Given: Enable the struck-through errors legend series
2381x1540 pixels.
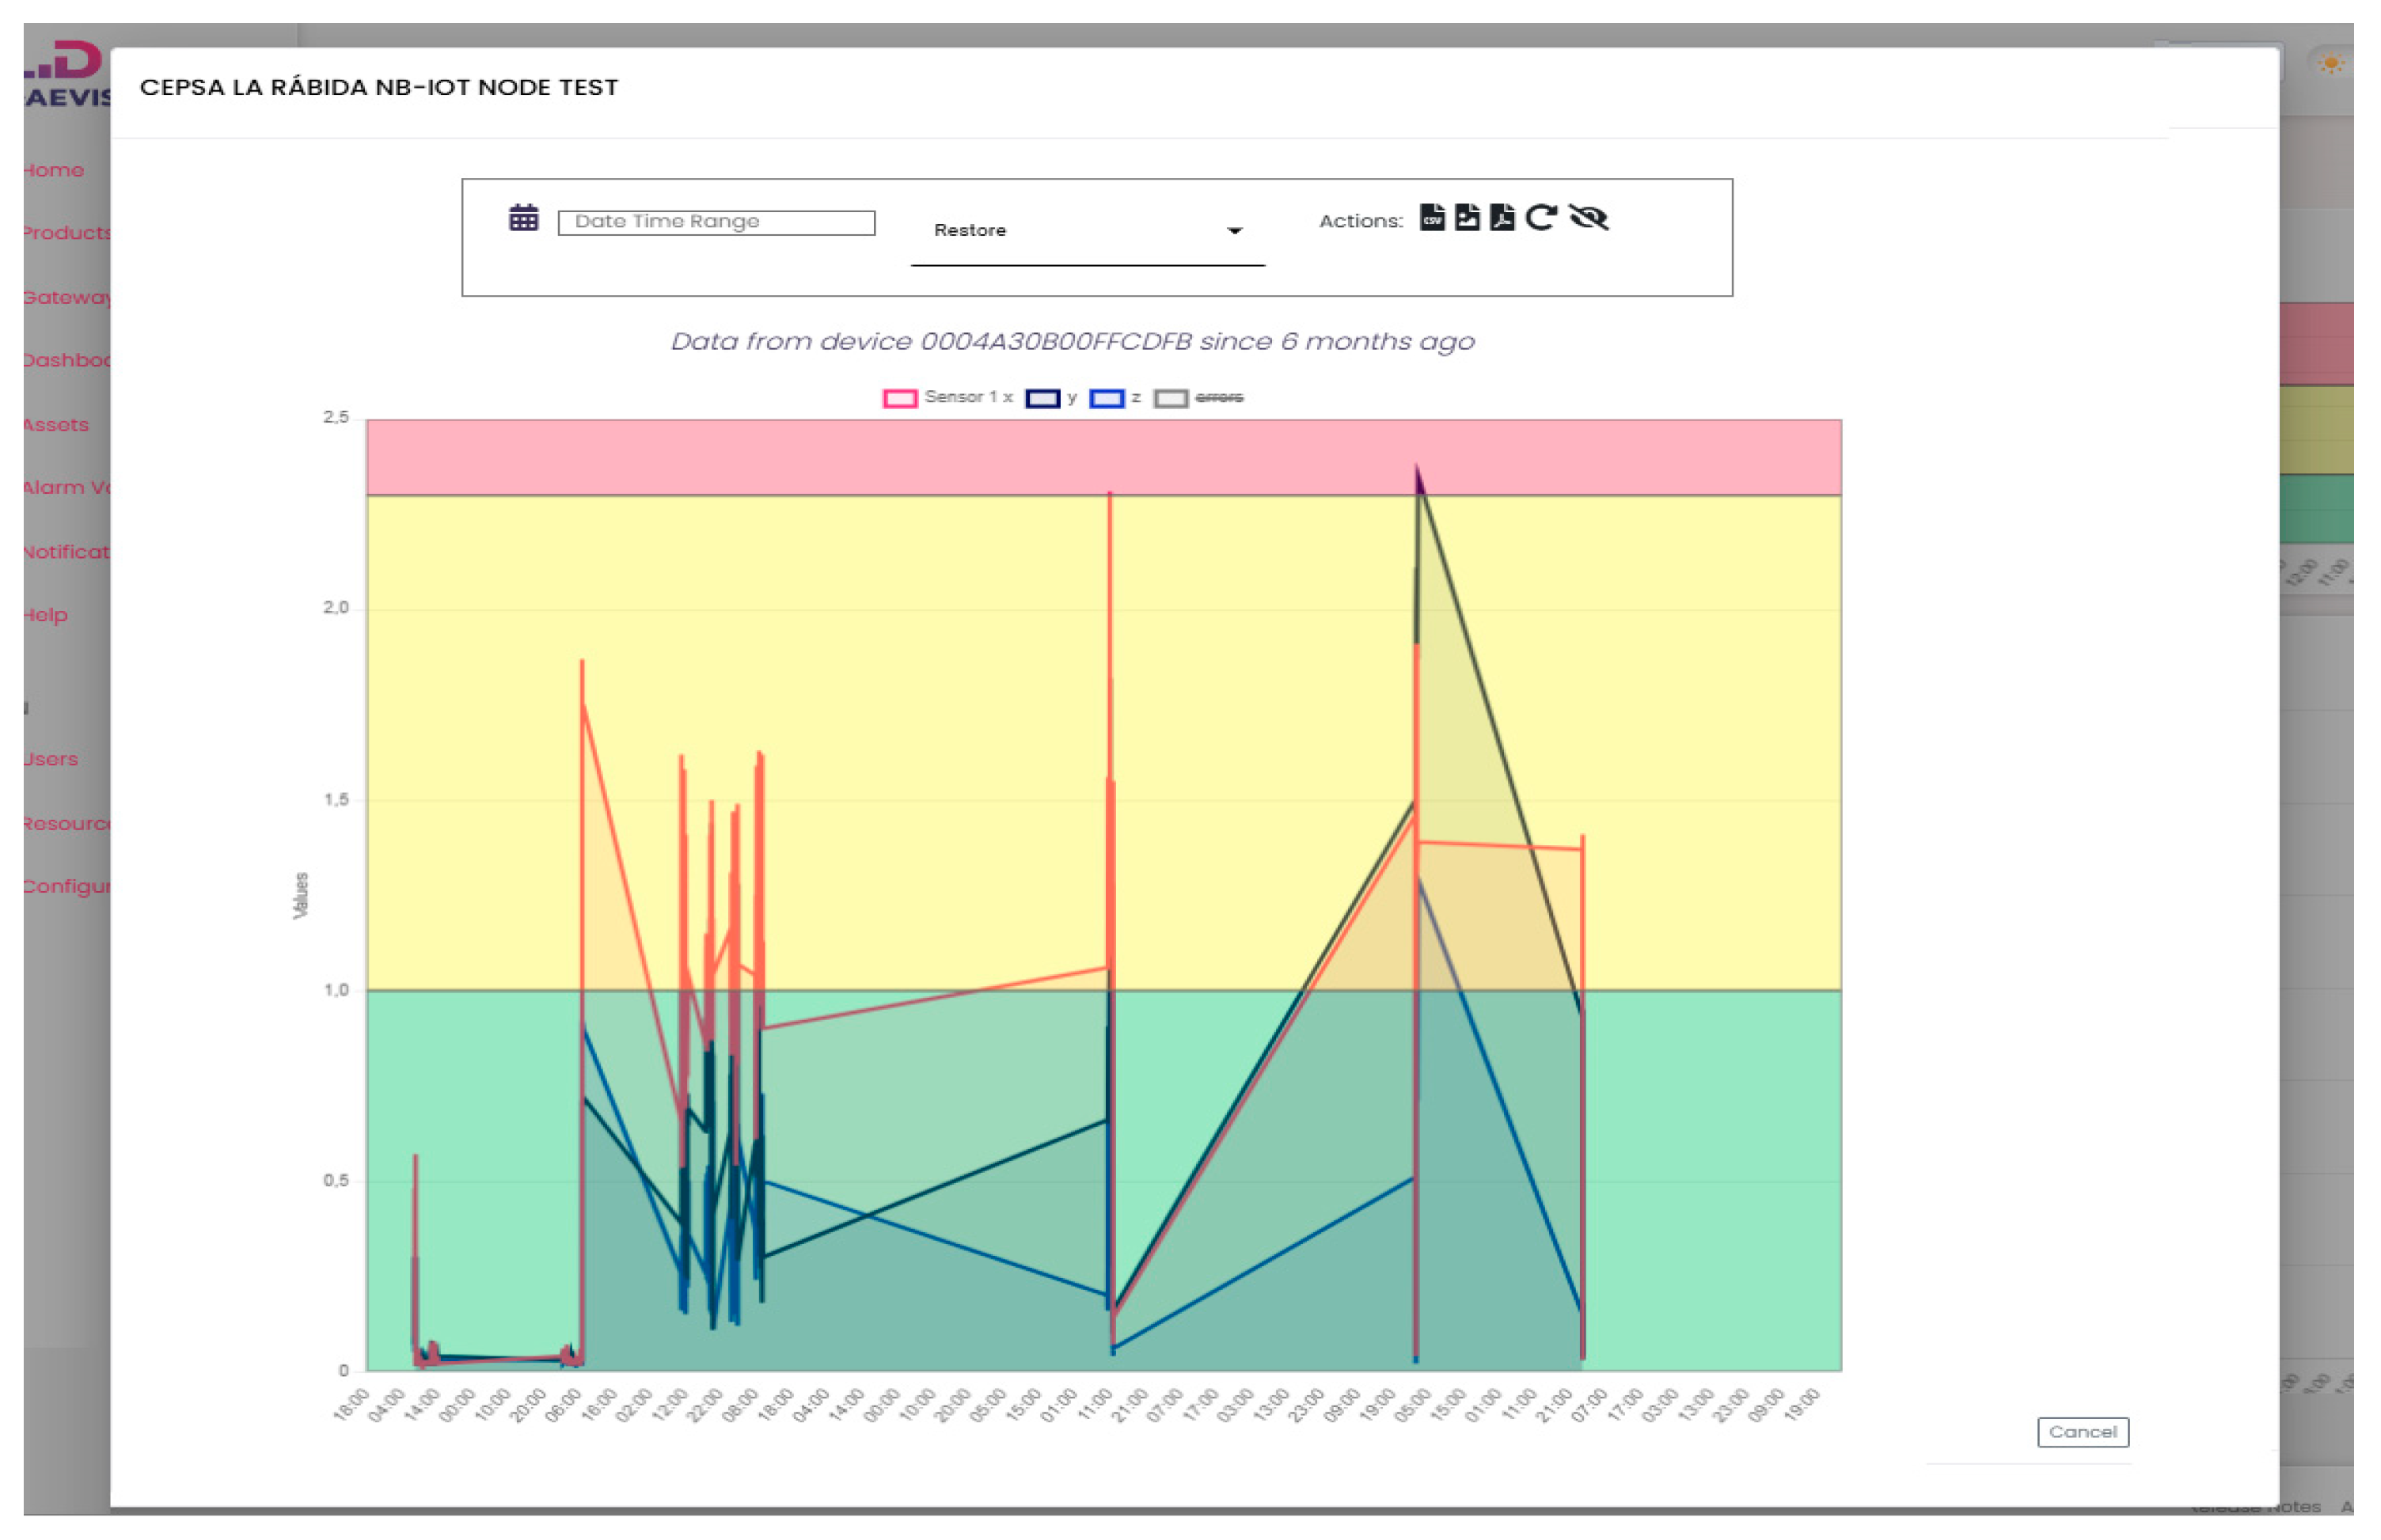Looking at the screenshot, I should (x=1218, y=398).
